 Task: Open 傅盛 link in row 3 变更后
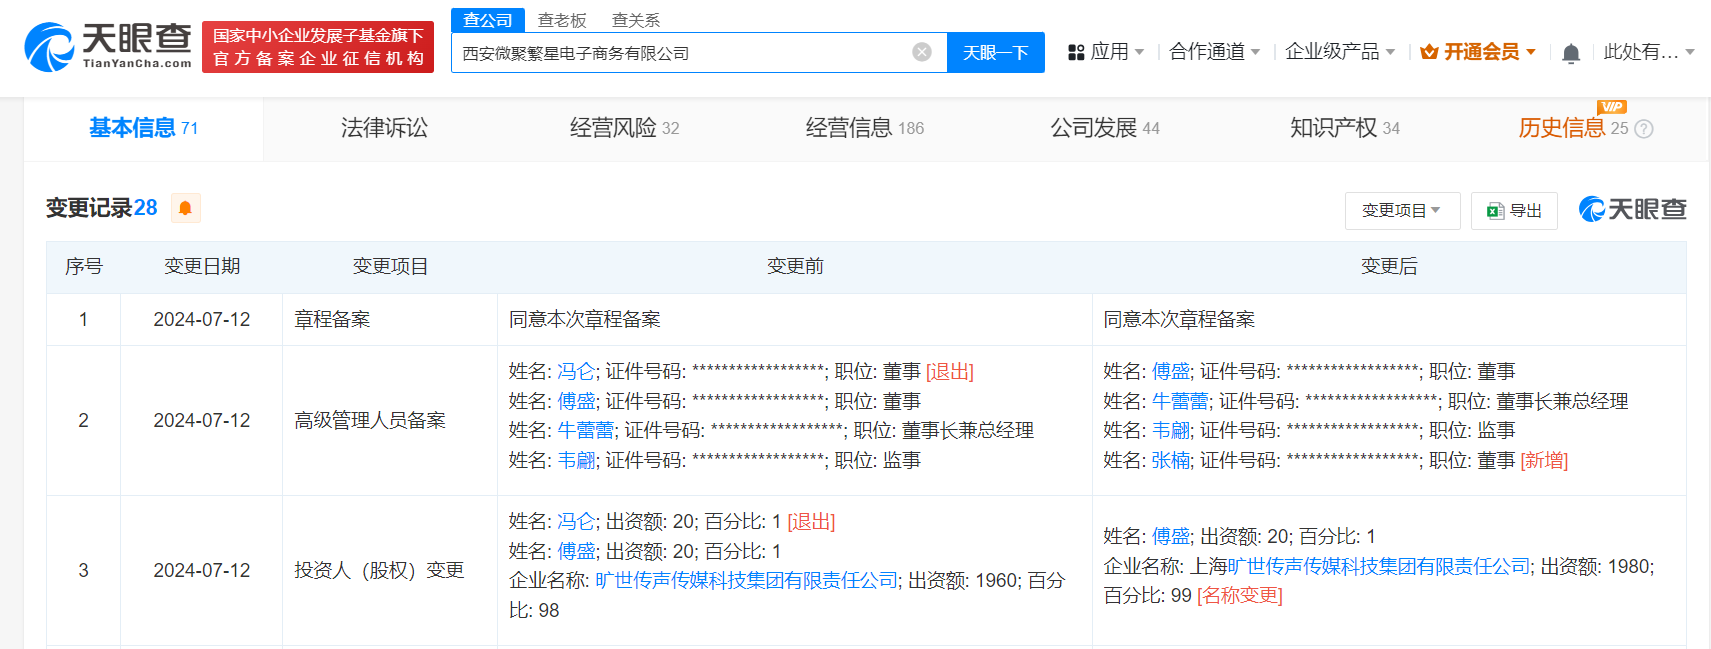pyautogui.click(x=1171, y=537)
